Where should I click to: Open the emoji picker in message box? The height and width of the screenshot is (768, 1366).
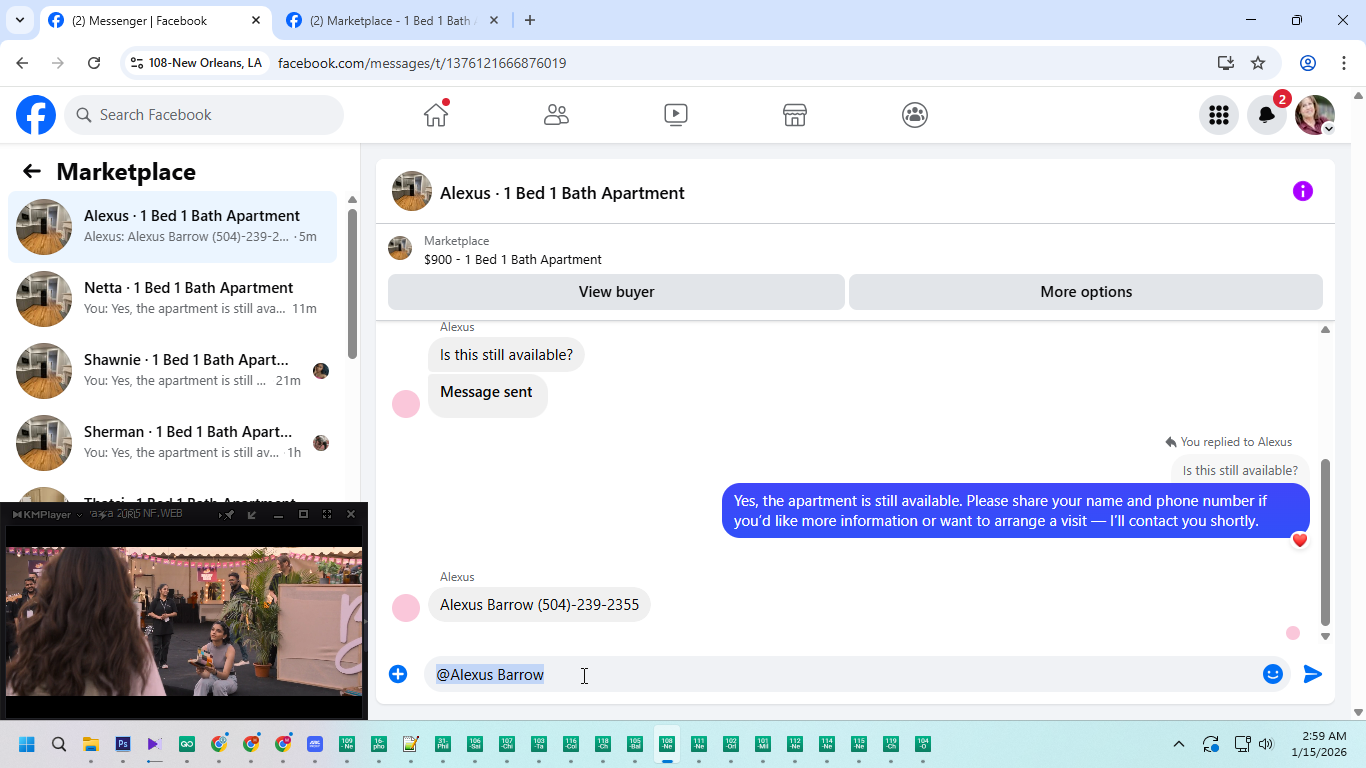click(1272, 674)
